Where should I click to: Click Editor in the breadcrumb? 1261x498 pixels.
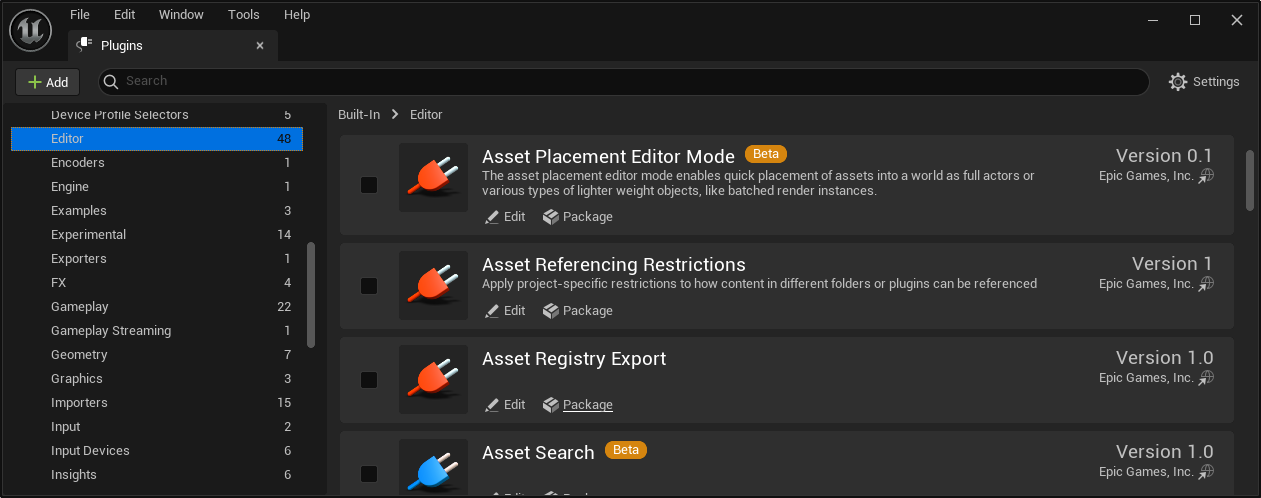[426, 115]
